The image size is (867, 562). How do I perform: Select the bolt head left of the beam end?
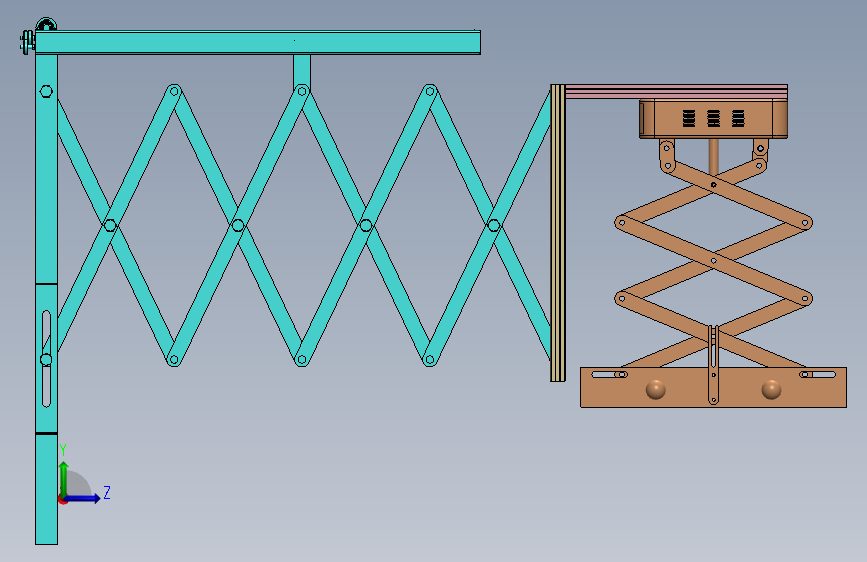click(27, 43)
